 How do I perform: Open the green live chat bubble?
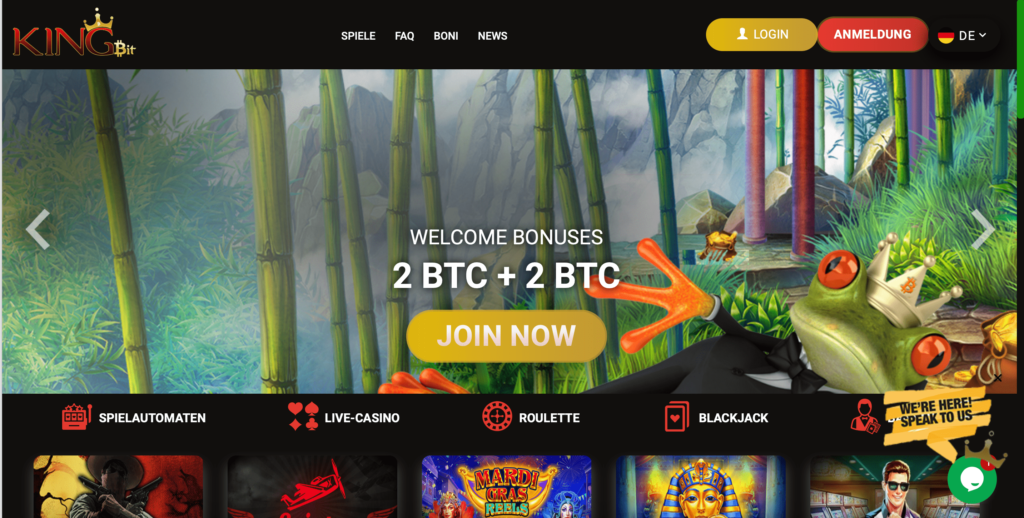pos(972,479)
